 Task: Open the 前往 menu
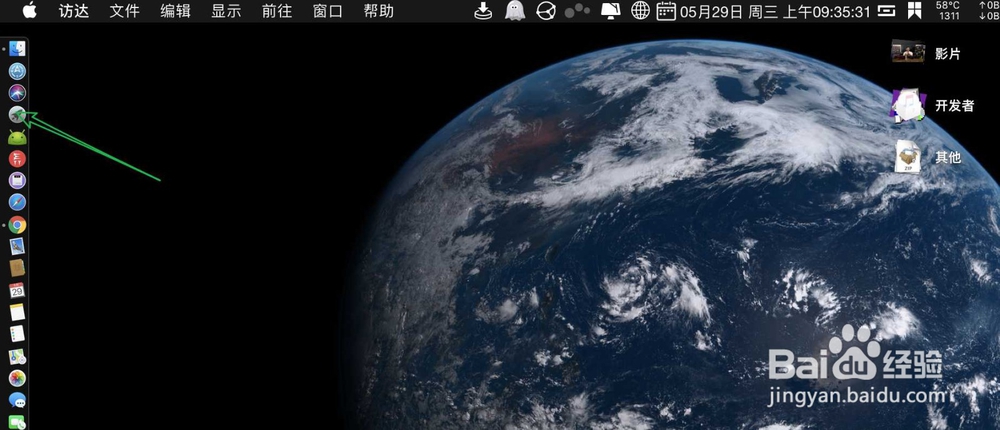tap(277, 11)
